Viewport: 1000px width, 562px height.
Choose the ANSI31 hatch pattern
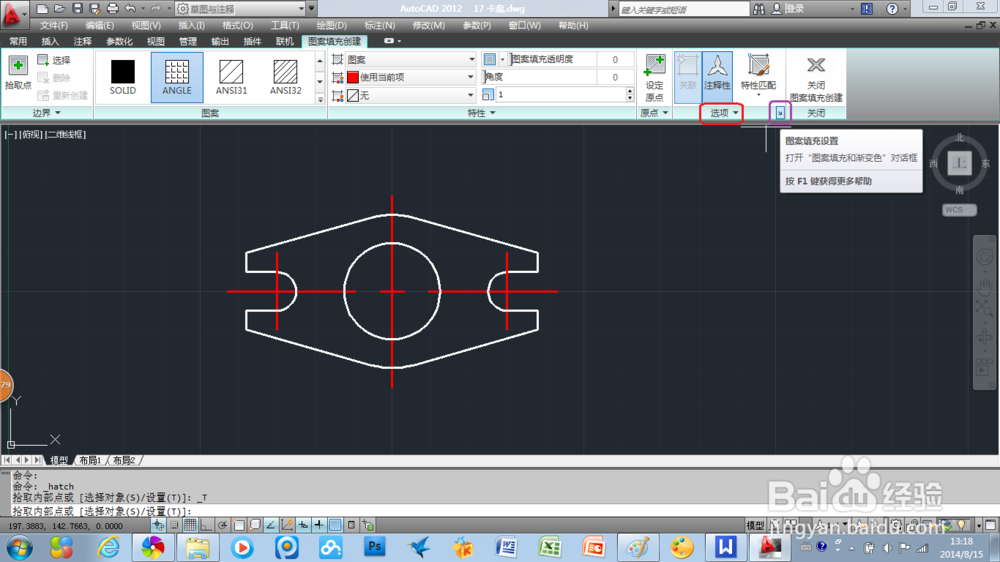point(231,77)
